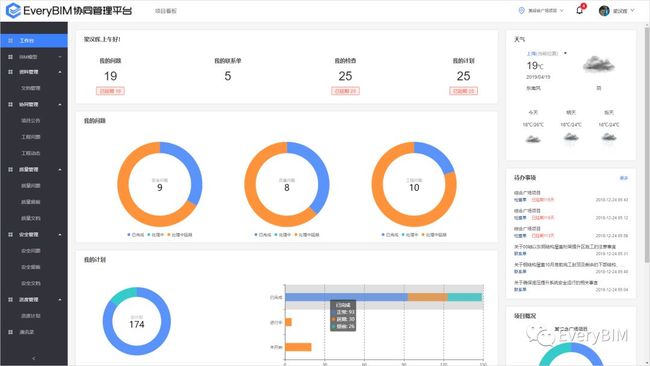Collapse the 质量管理 section chevron
Screen dimensions: 650x366
(60, 170)
